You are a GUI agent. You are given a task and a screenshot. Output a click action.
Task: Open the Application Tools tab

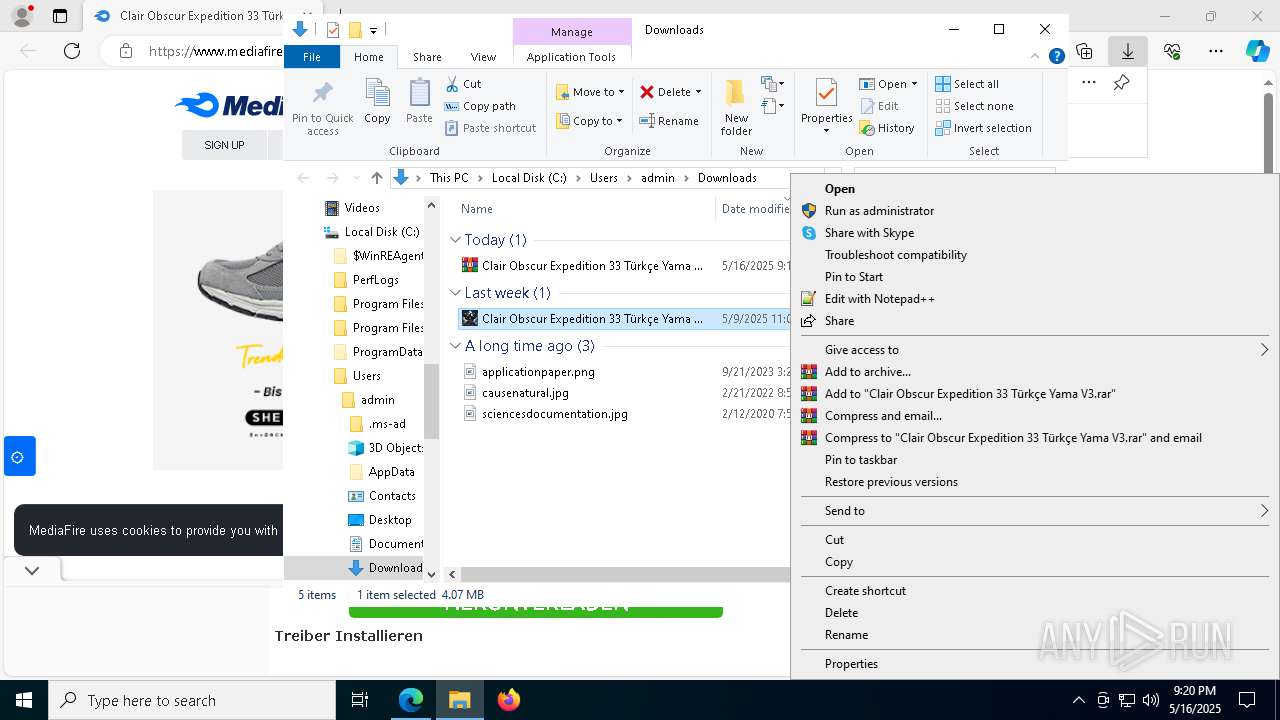571,57
